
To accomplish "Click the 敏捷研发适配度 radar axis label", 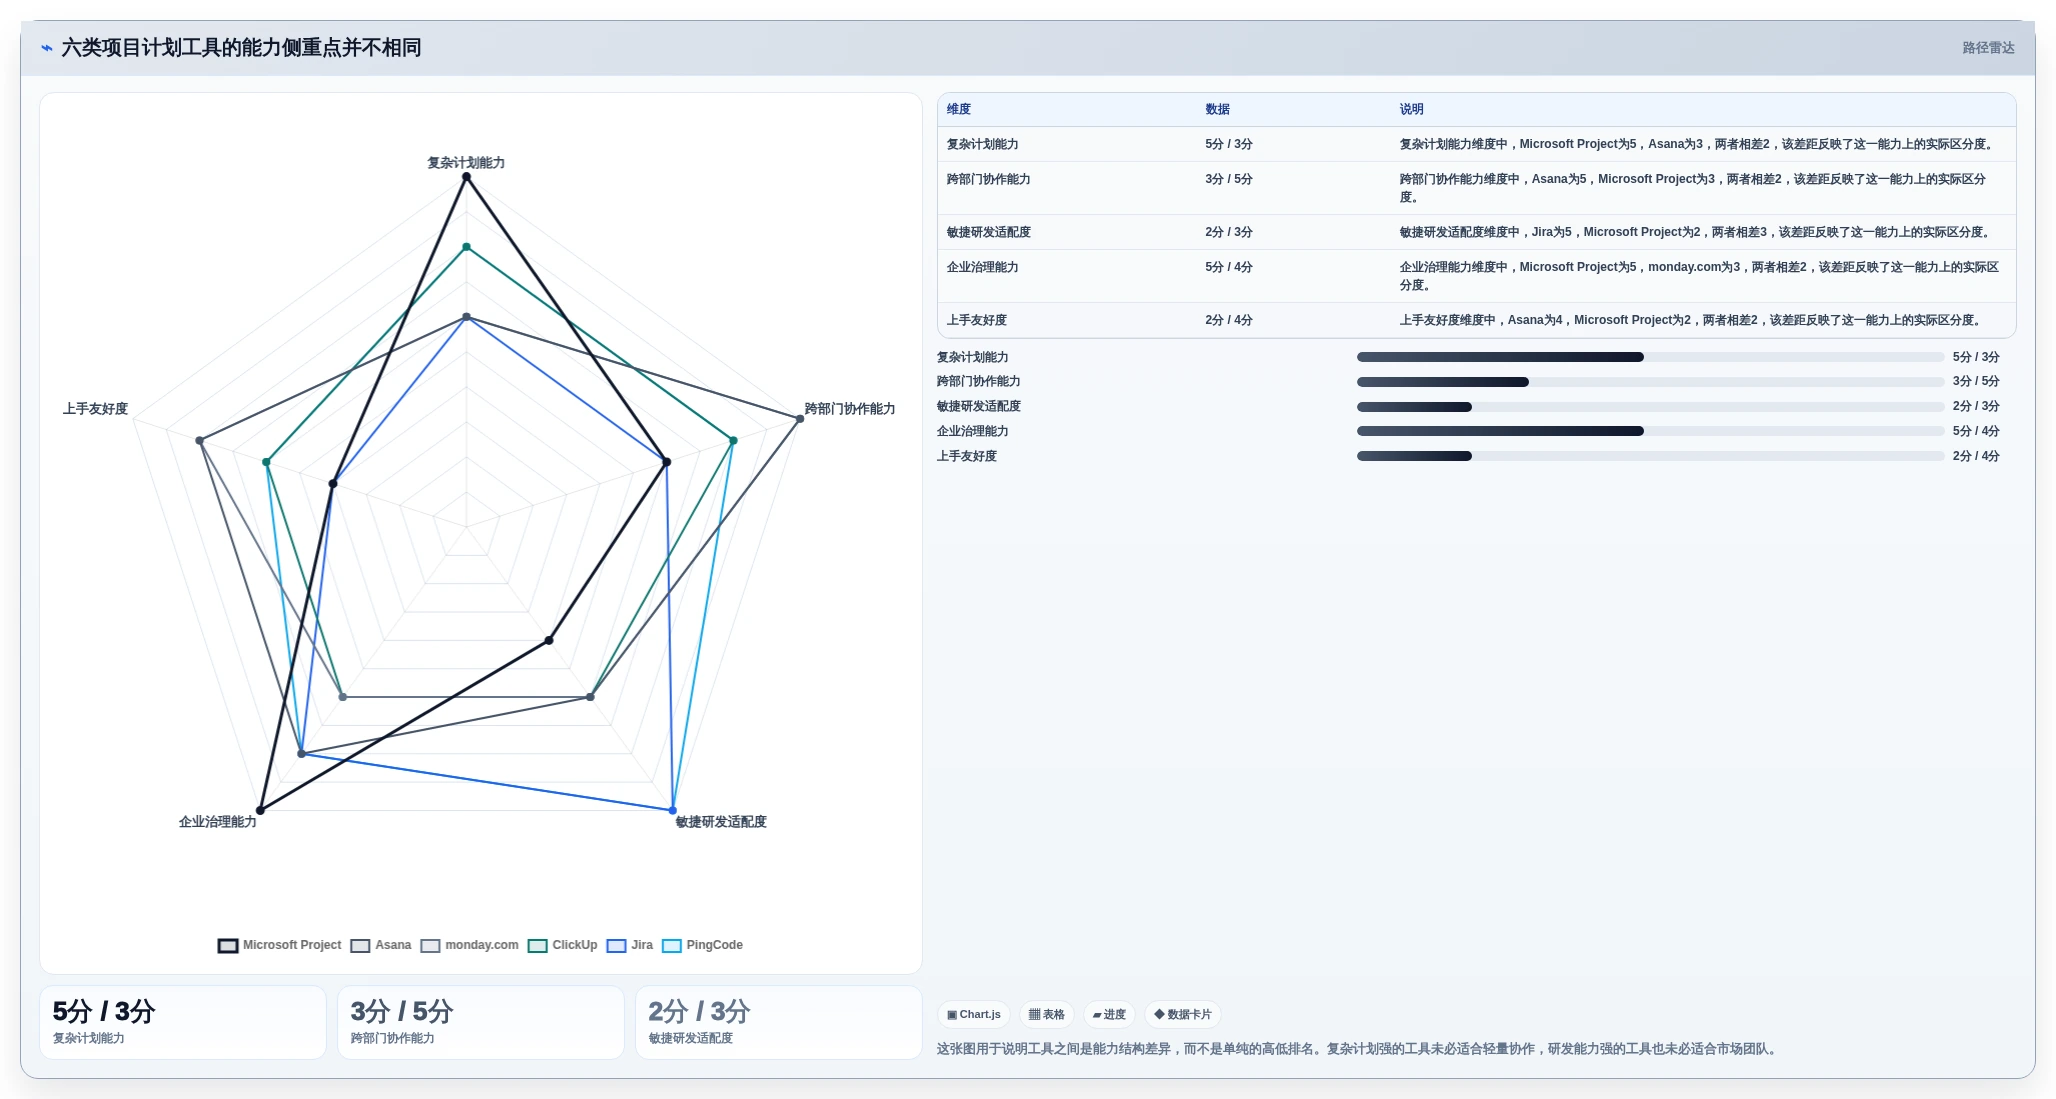I will click(x=721, y=821).
